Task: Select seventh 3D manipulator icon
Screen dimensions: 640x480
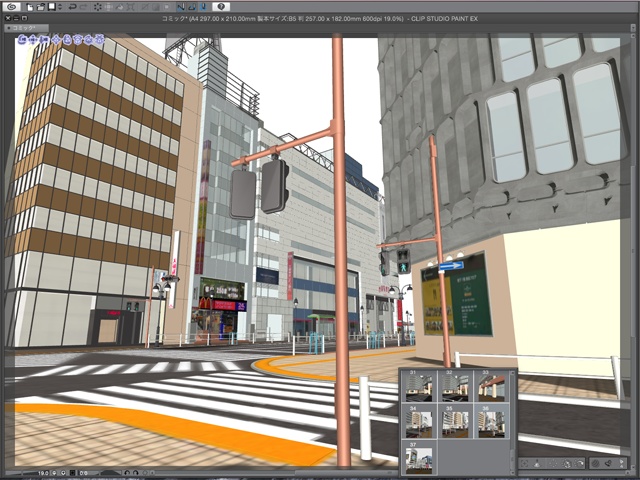Action: [x=89, y=40]
